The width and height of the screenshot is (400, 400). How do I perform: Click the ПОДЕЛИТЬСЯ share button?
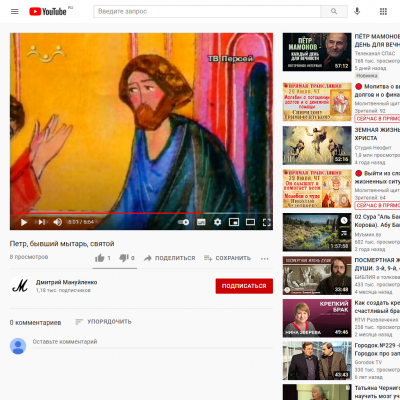(x=169, y=258)
